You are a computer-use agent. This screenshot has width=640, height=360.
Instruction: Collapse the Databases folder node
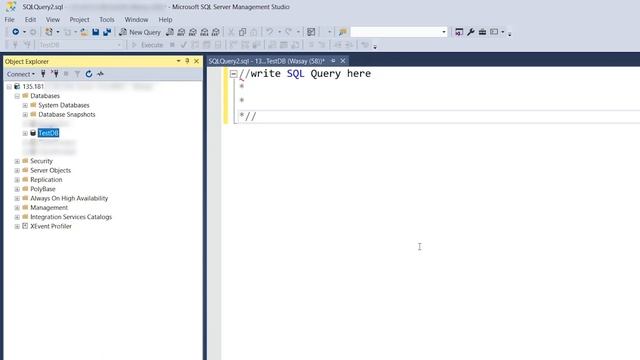point(17,96)
